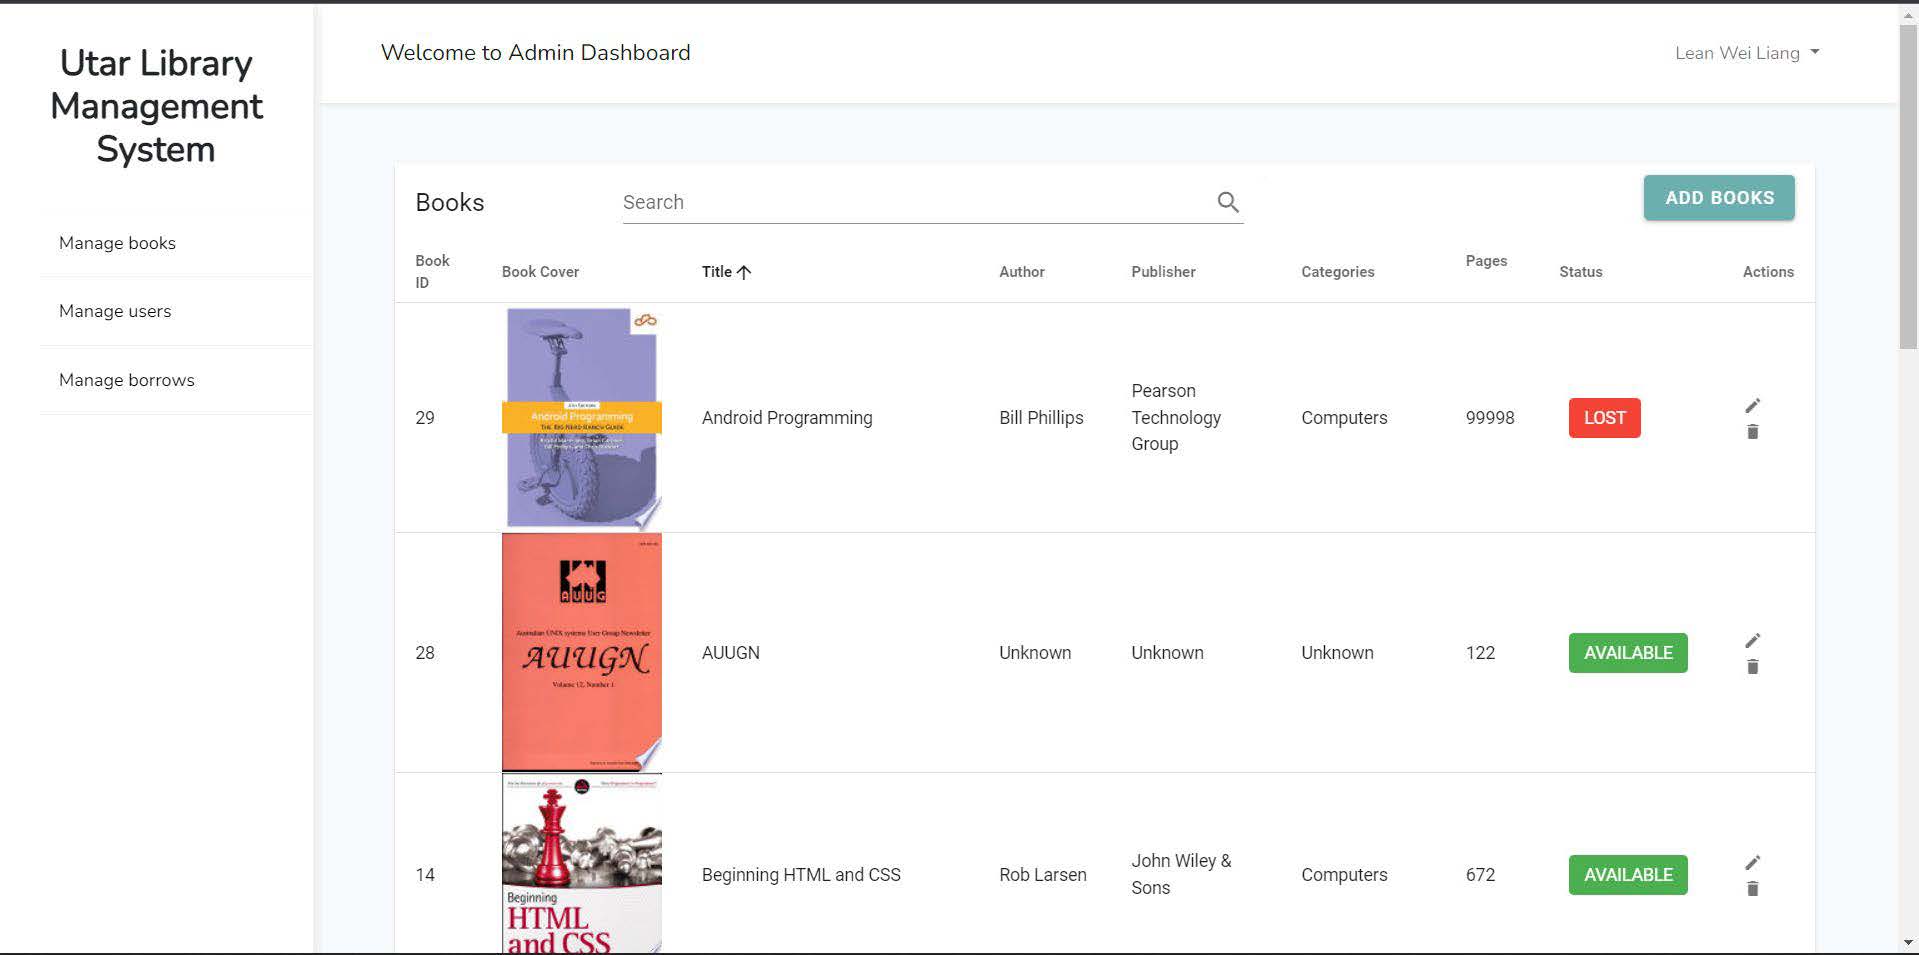The image size is (1919, 955).
Task: Sort by the Pages column header
Action: 1486,261
